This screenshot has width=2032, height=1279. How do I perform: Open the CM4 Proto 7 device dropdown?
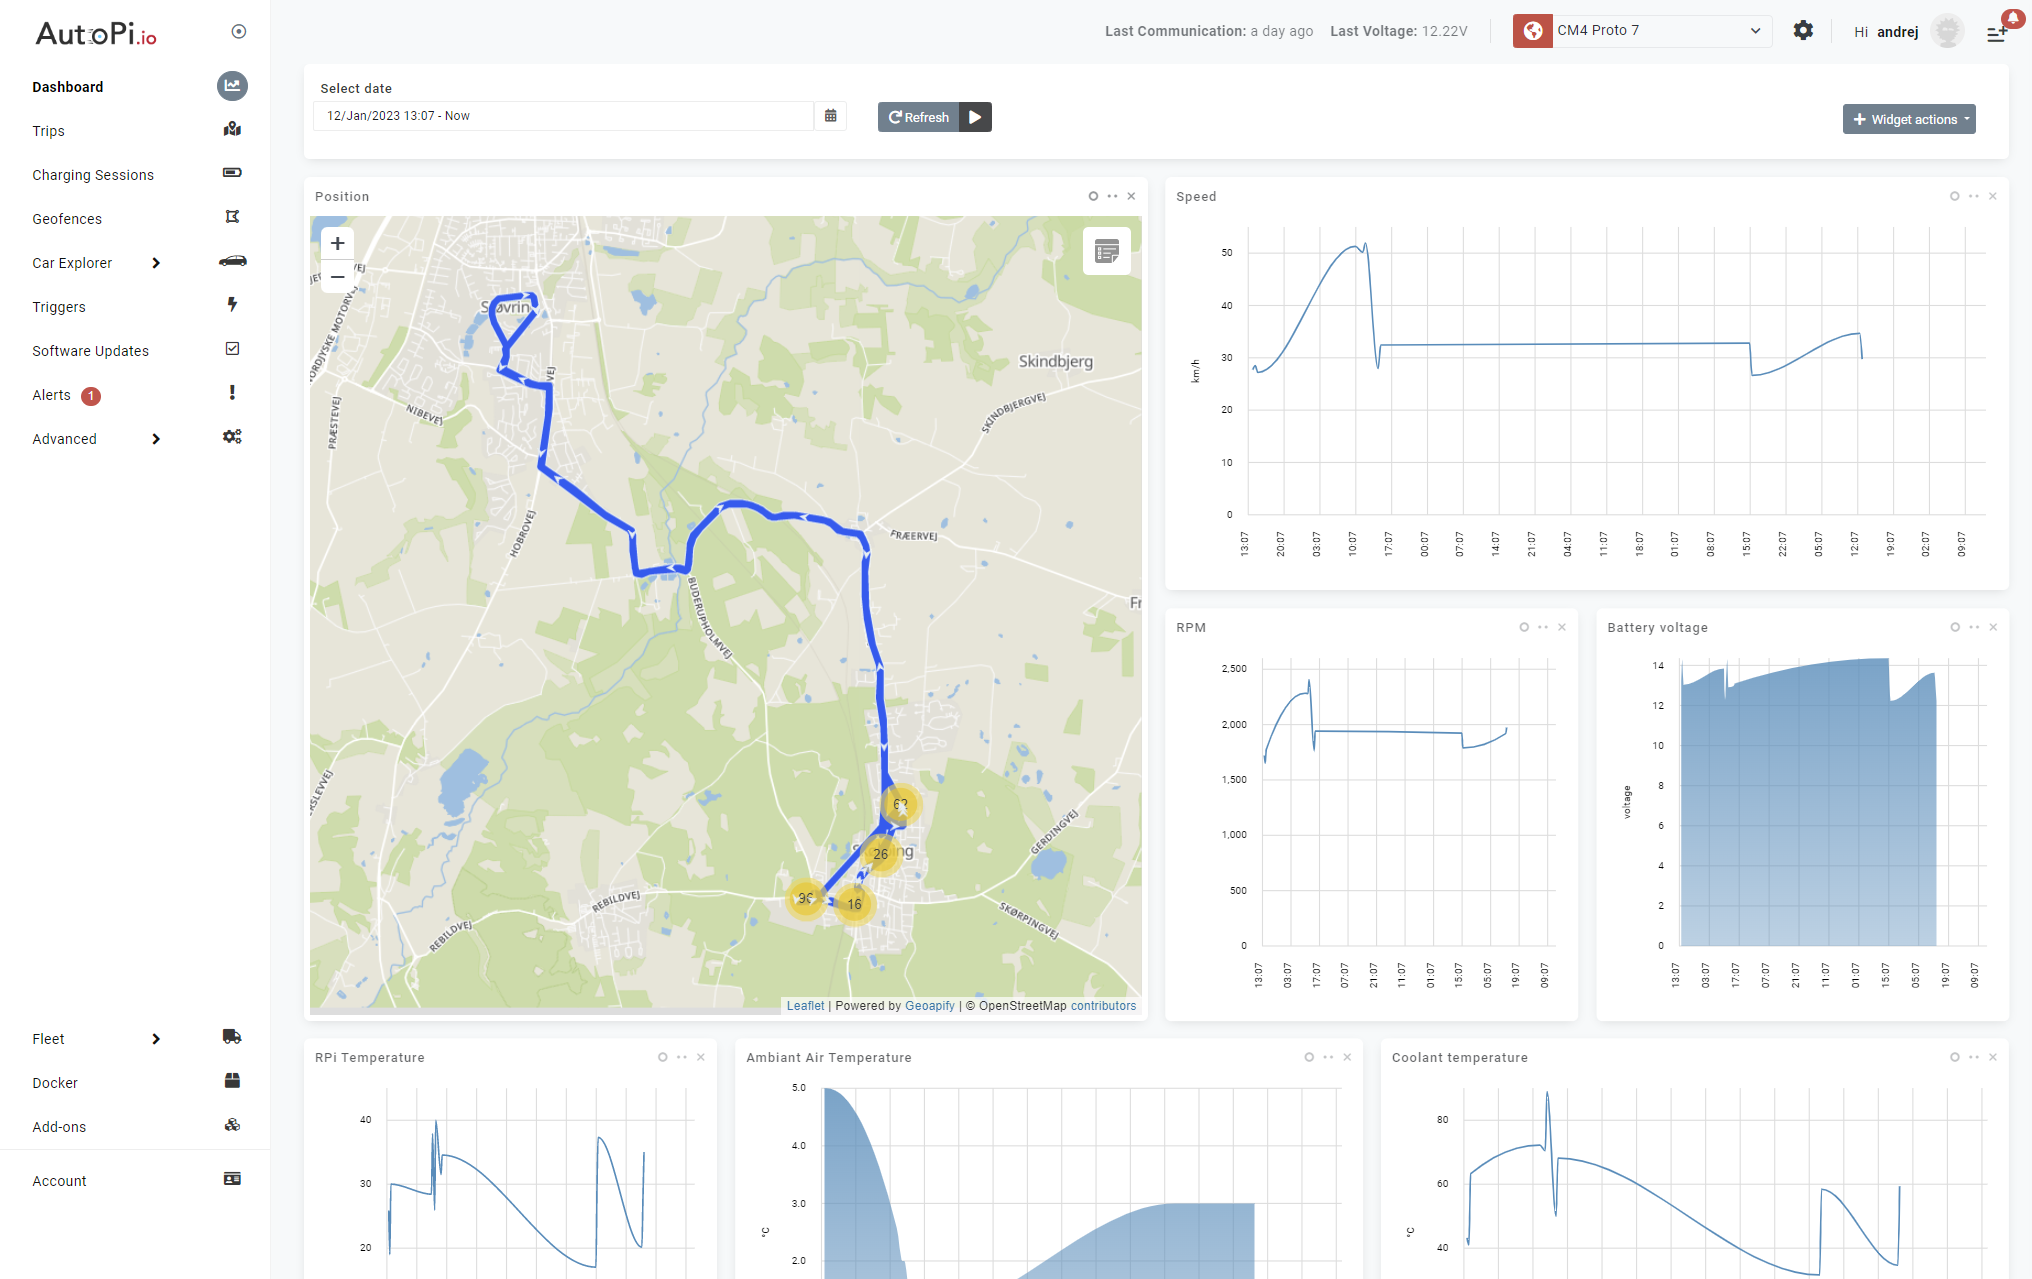click(x=1640, y=30)
